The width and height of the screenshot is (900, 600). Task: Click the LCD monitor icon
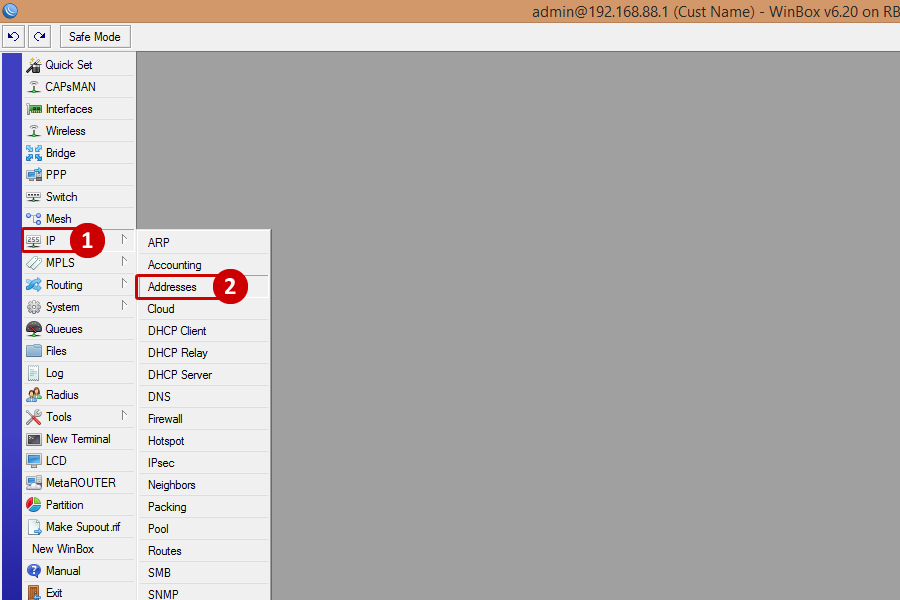pos(34,461)
